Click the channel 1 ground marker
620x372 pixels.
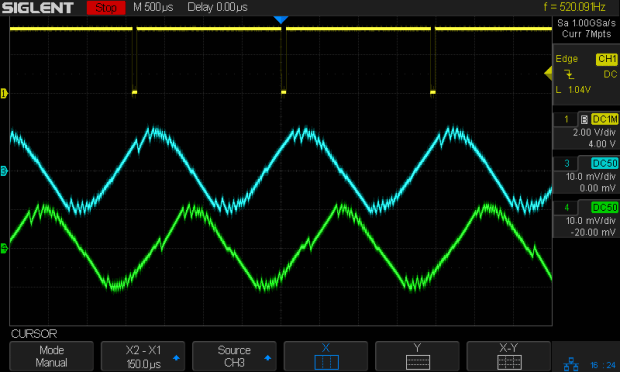coord(4,94)
